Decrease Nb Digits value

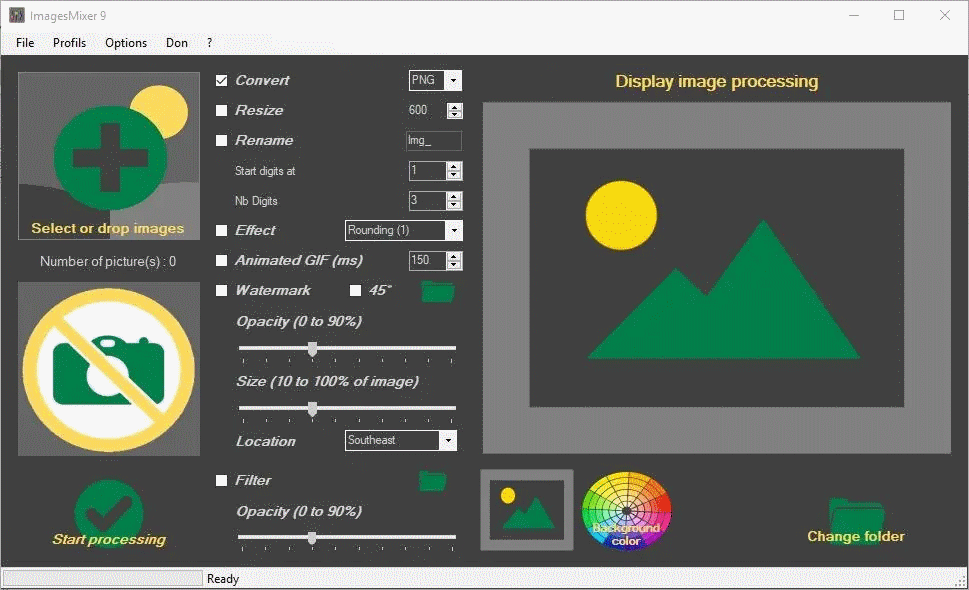pyautogui.click(x=454, y=204)
